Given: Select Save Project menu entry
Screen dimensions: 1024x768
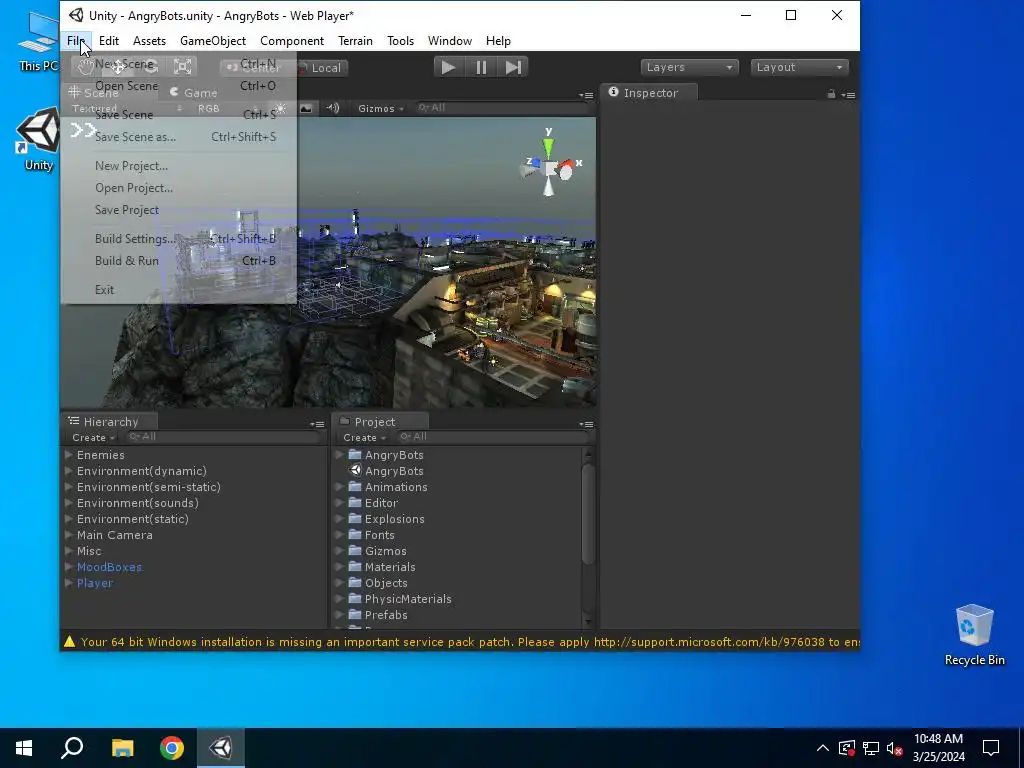Looking at the screenshot, I should (x=127, y=210).
